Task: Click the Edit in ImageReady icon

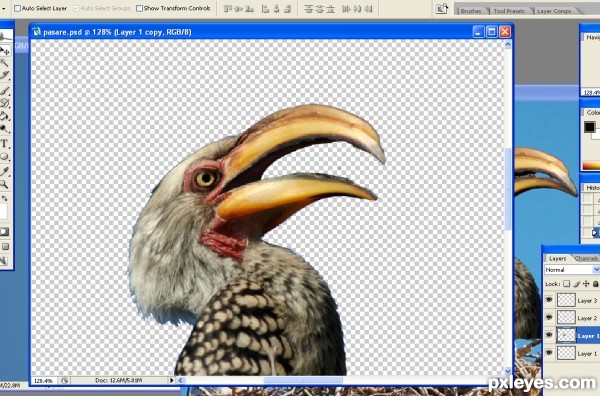Action: click(5, 261)
